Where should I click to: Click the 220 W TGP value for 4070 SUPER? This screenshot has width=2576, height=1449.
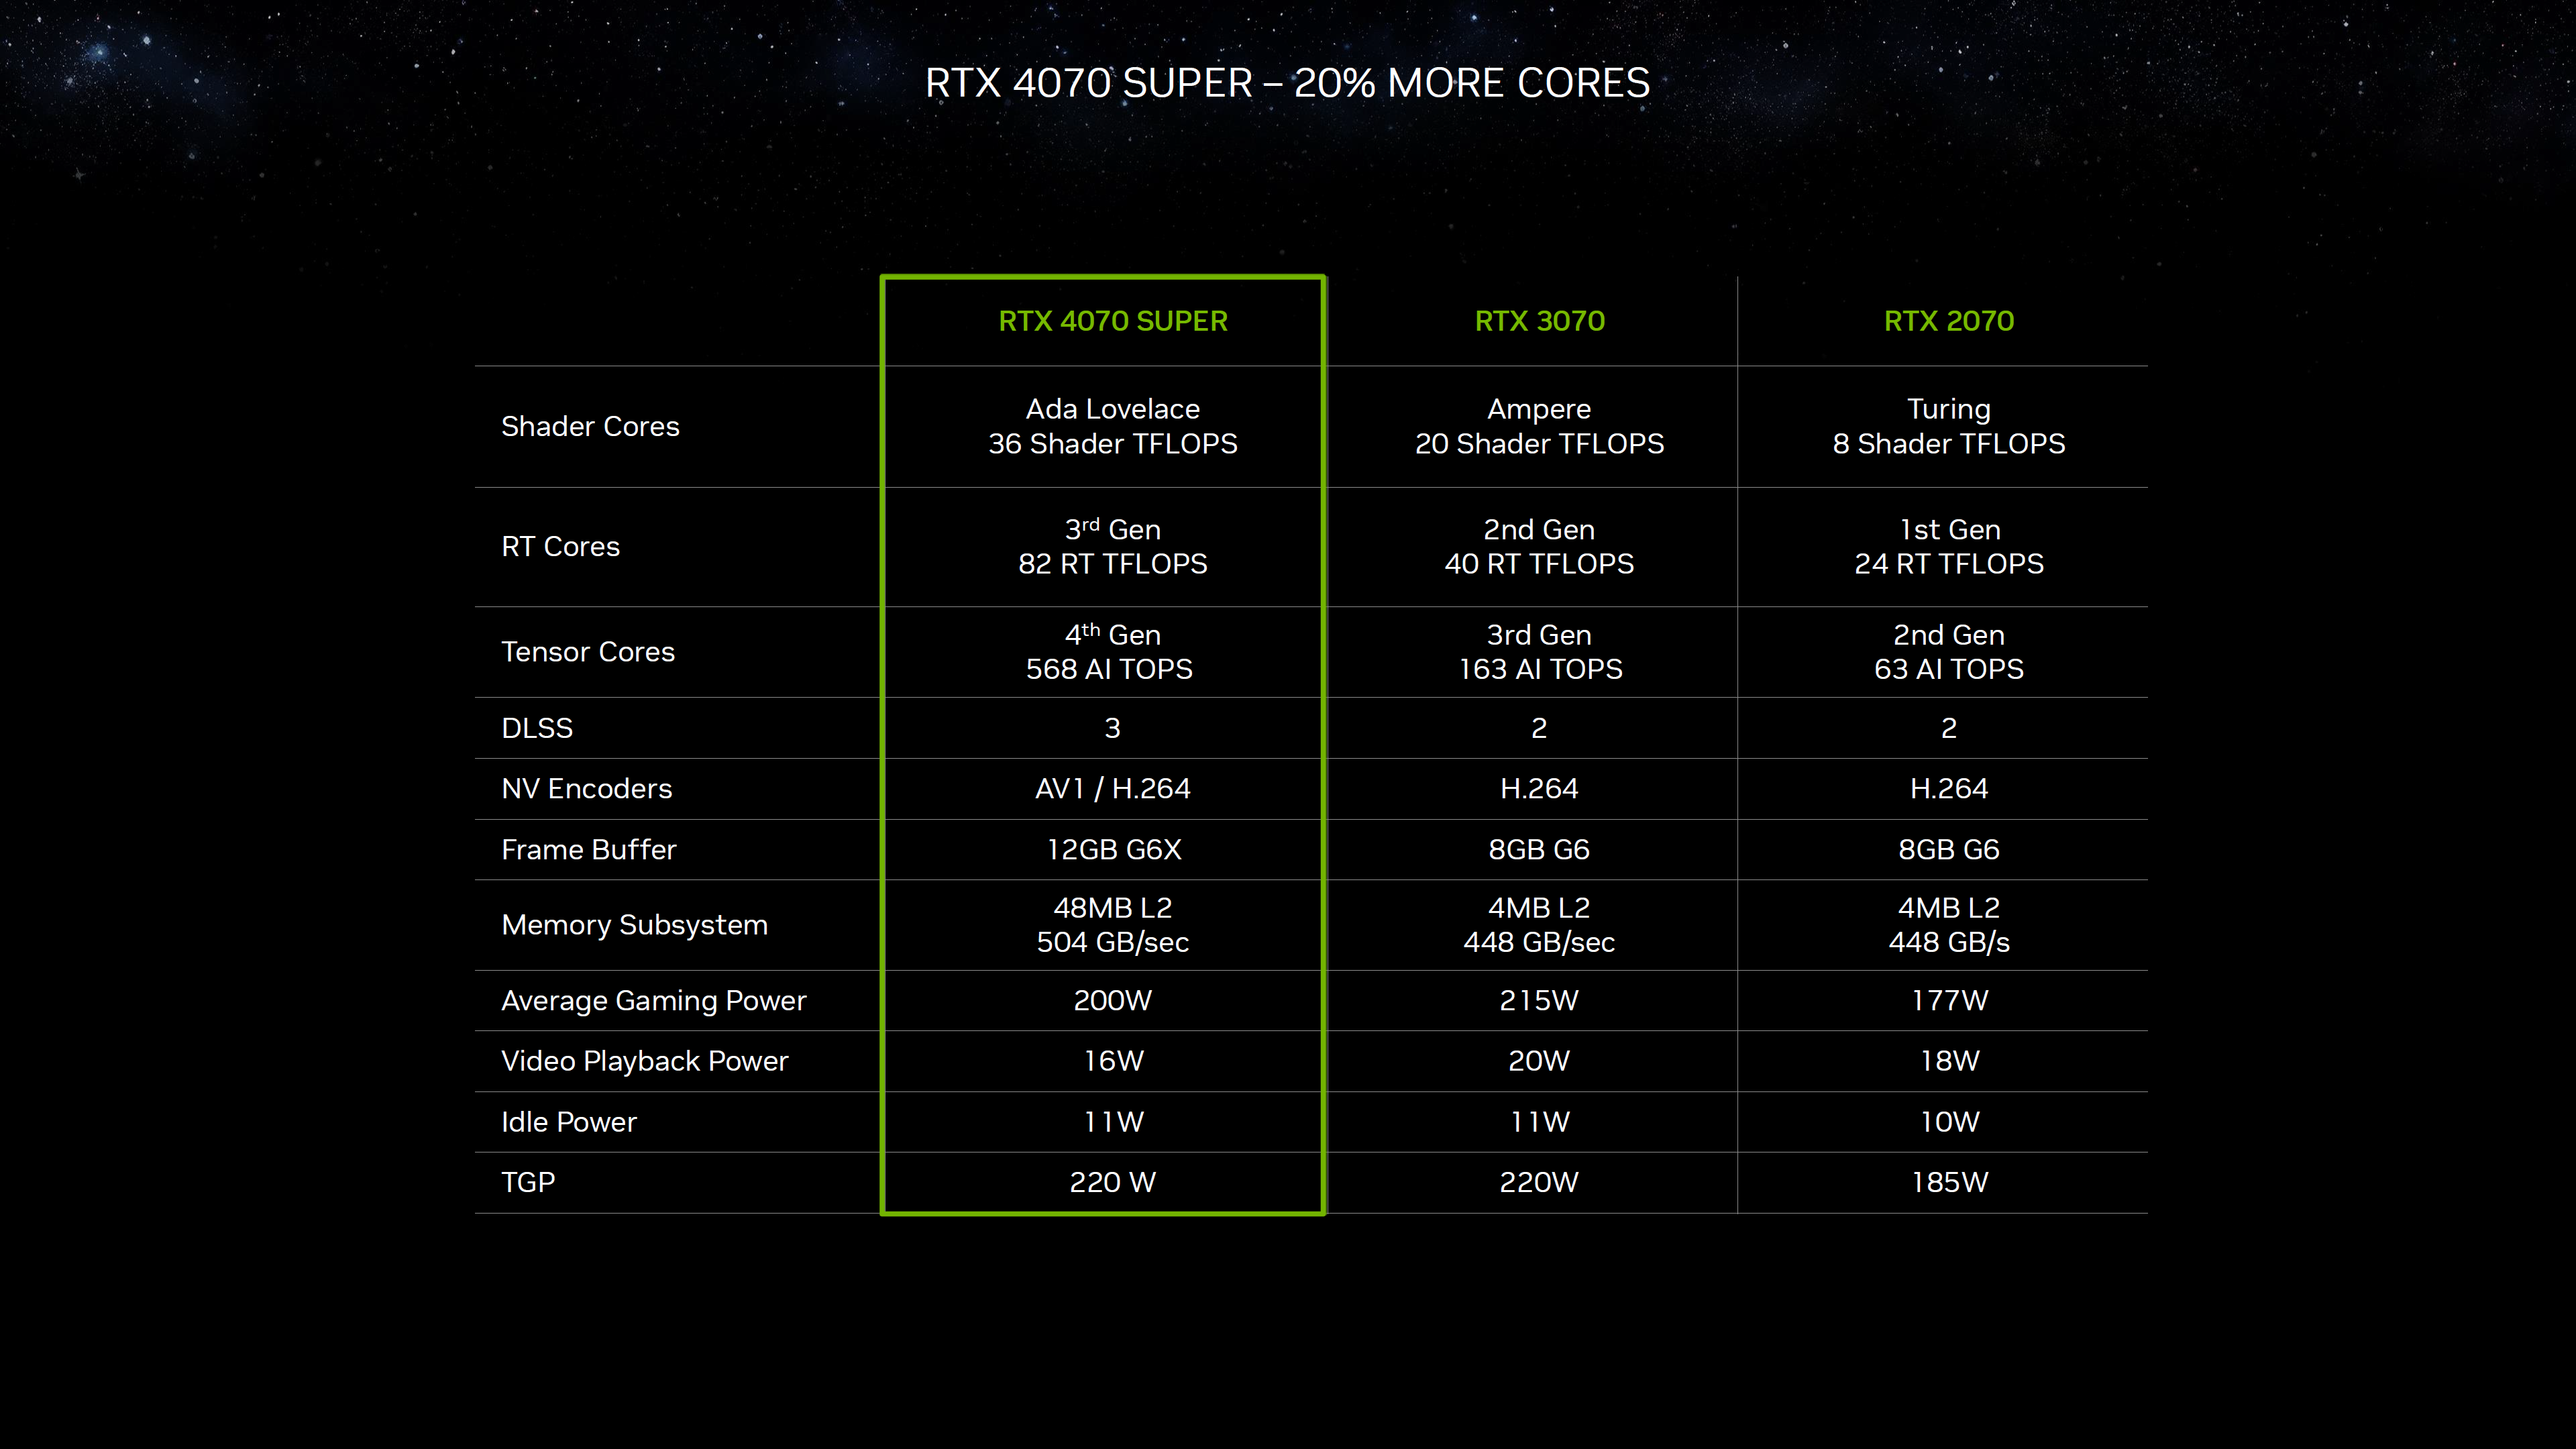point(1112,1182)
